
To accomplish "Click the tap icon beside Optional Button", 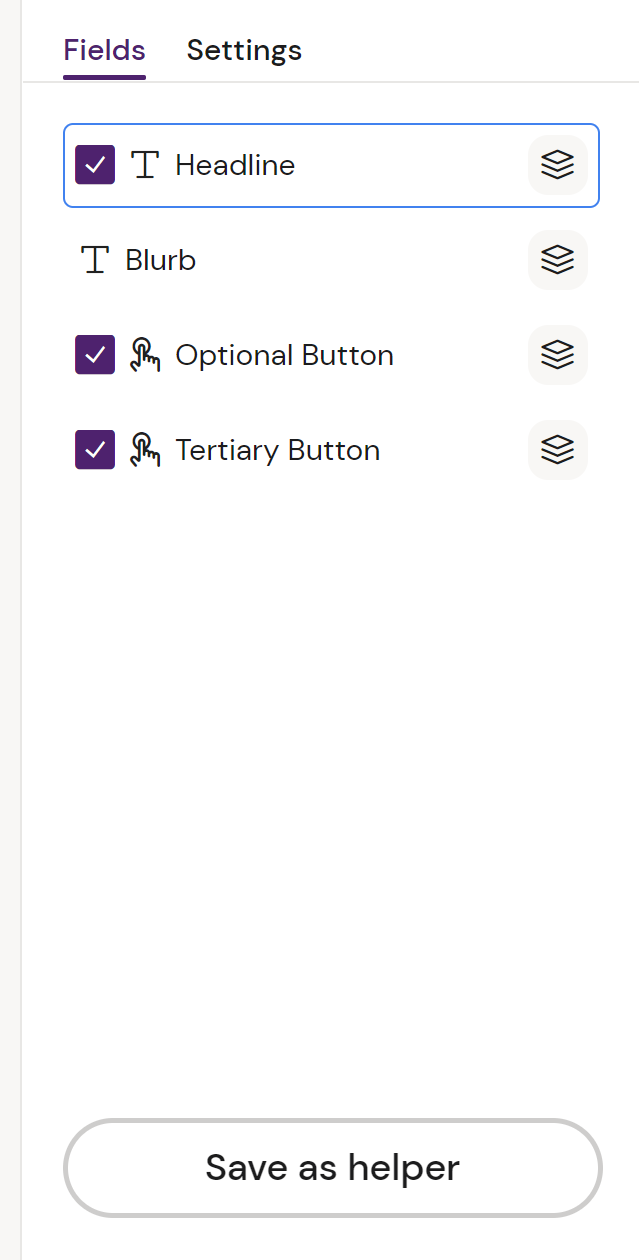I will pyautogui.click(x=145, y=355).
